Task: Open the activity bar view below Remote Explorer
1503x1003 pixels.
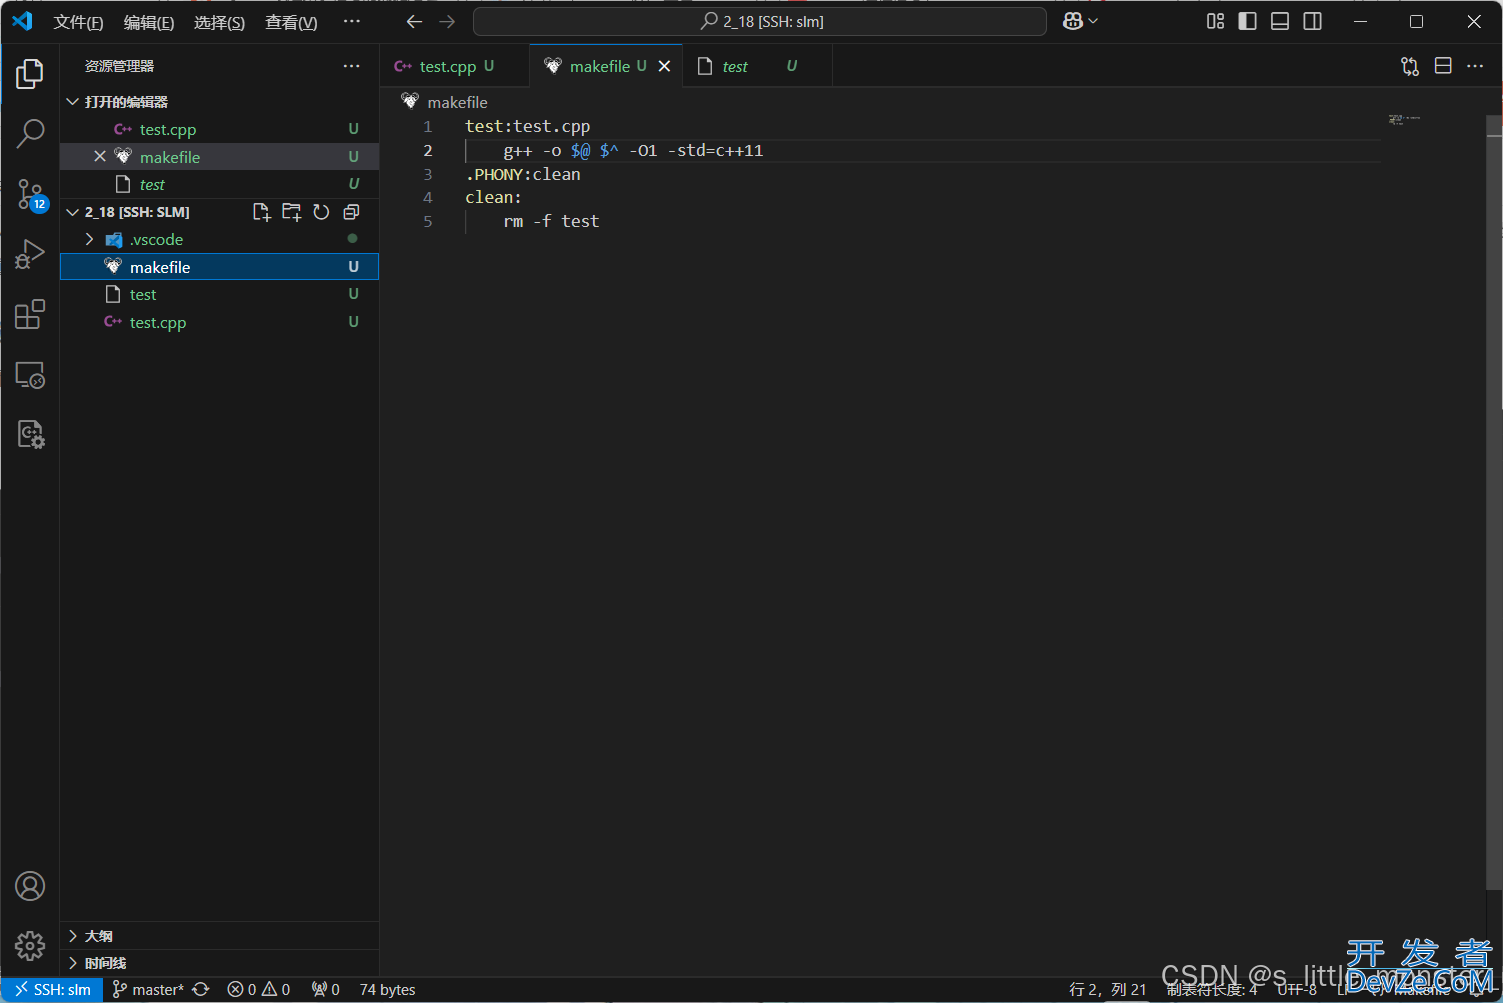Action: [30, 434]
